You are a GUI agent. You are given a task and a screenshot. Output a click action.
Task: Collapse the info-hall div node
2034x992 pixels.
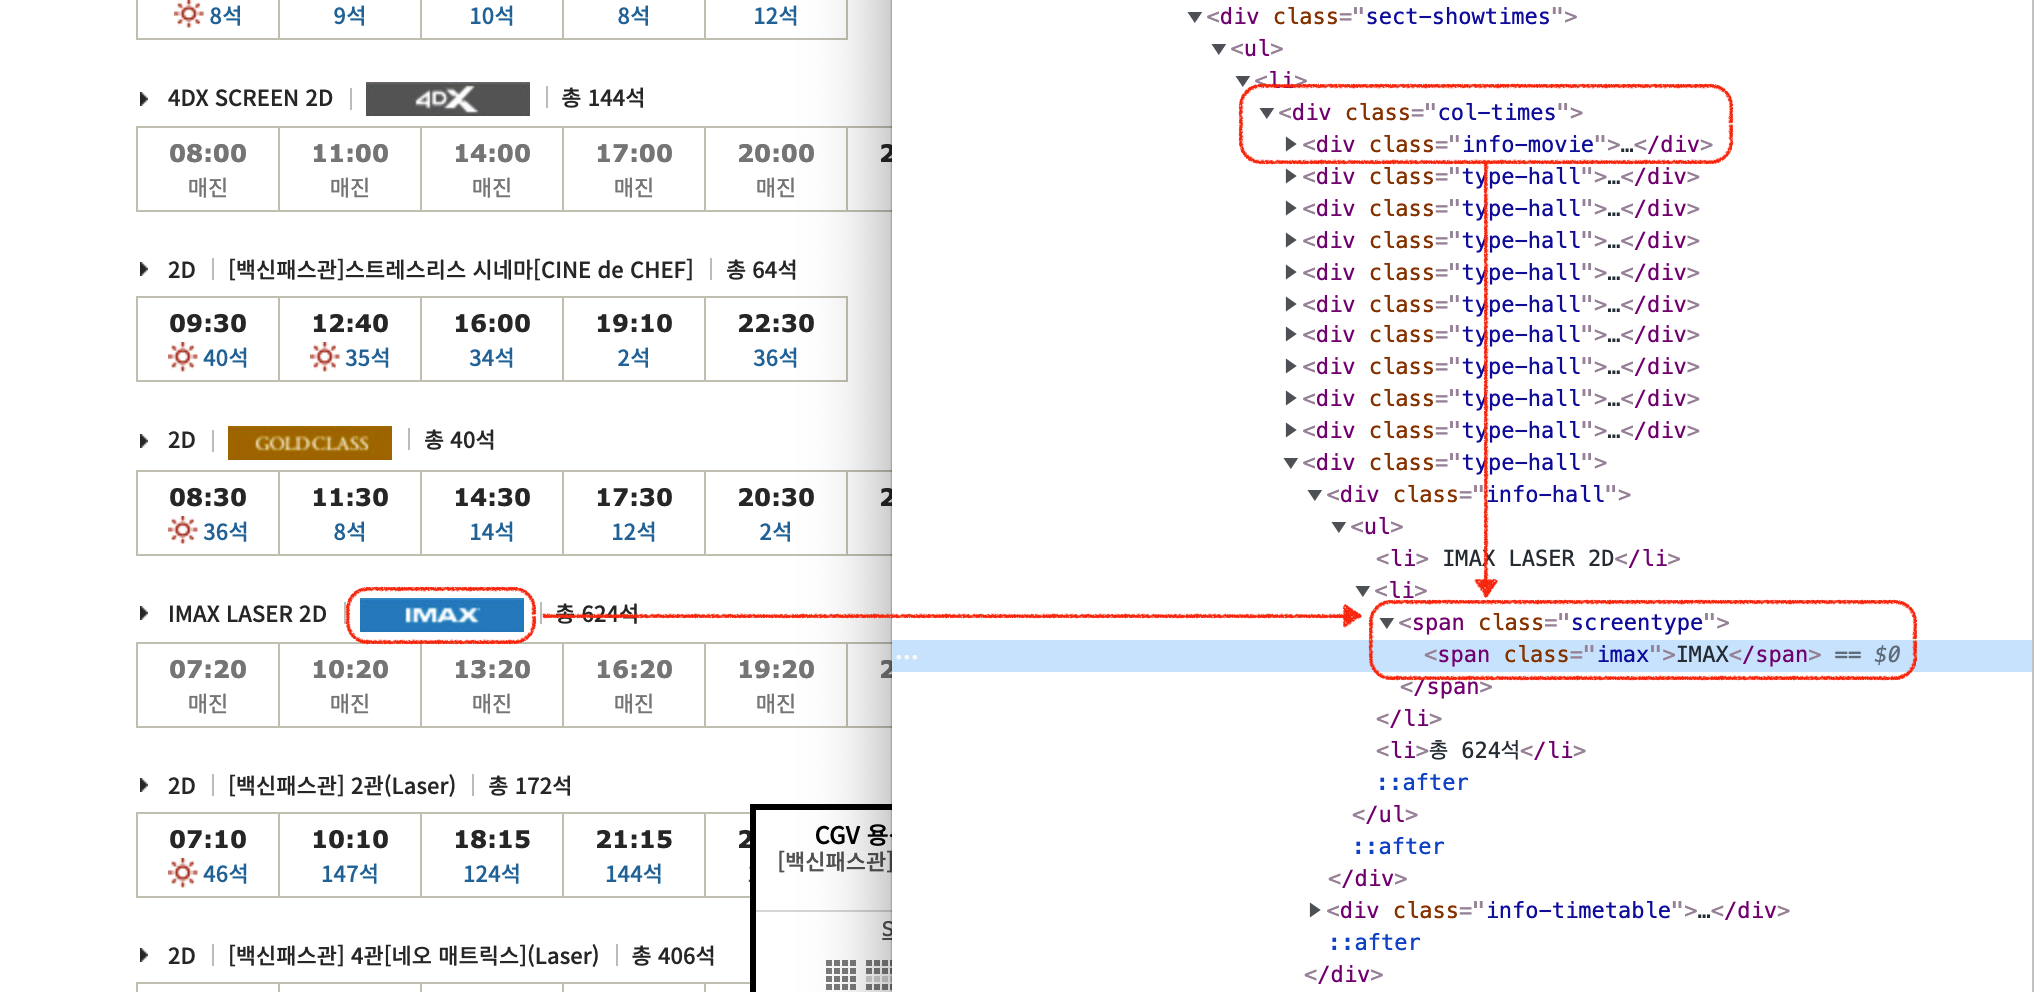coord(1315,495)
